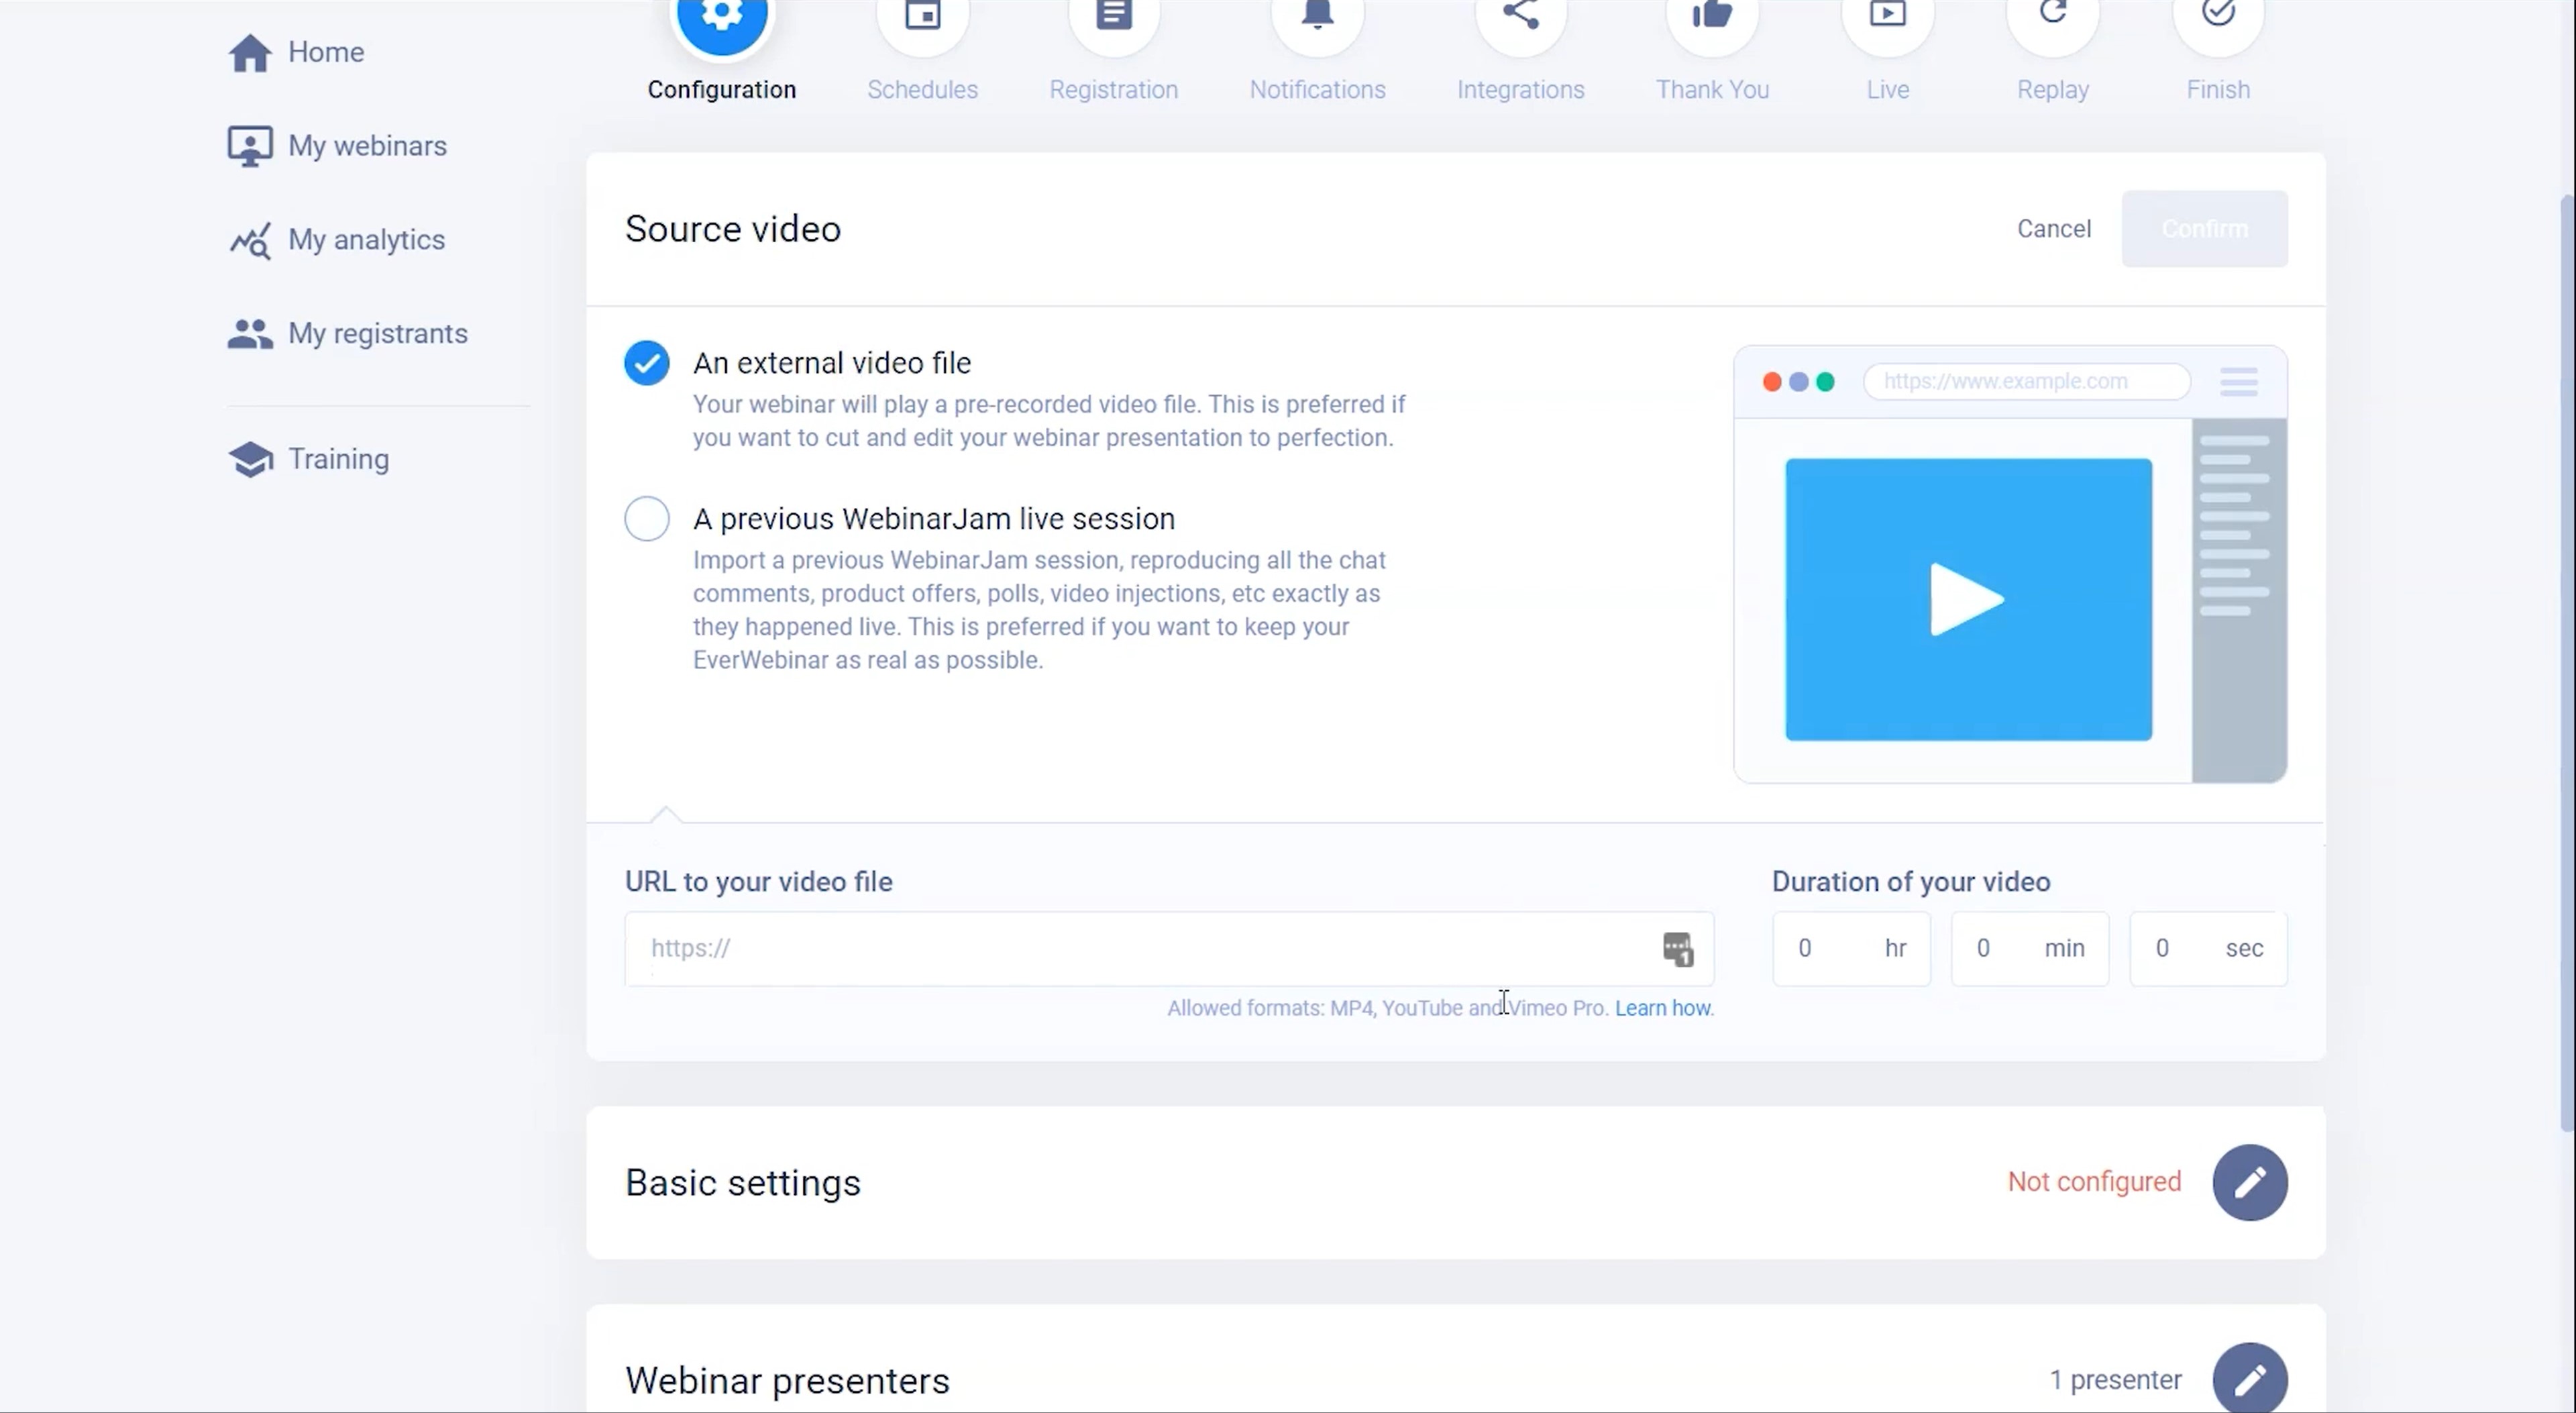Navigate to Integrations tab

pos(1519,52)
